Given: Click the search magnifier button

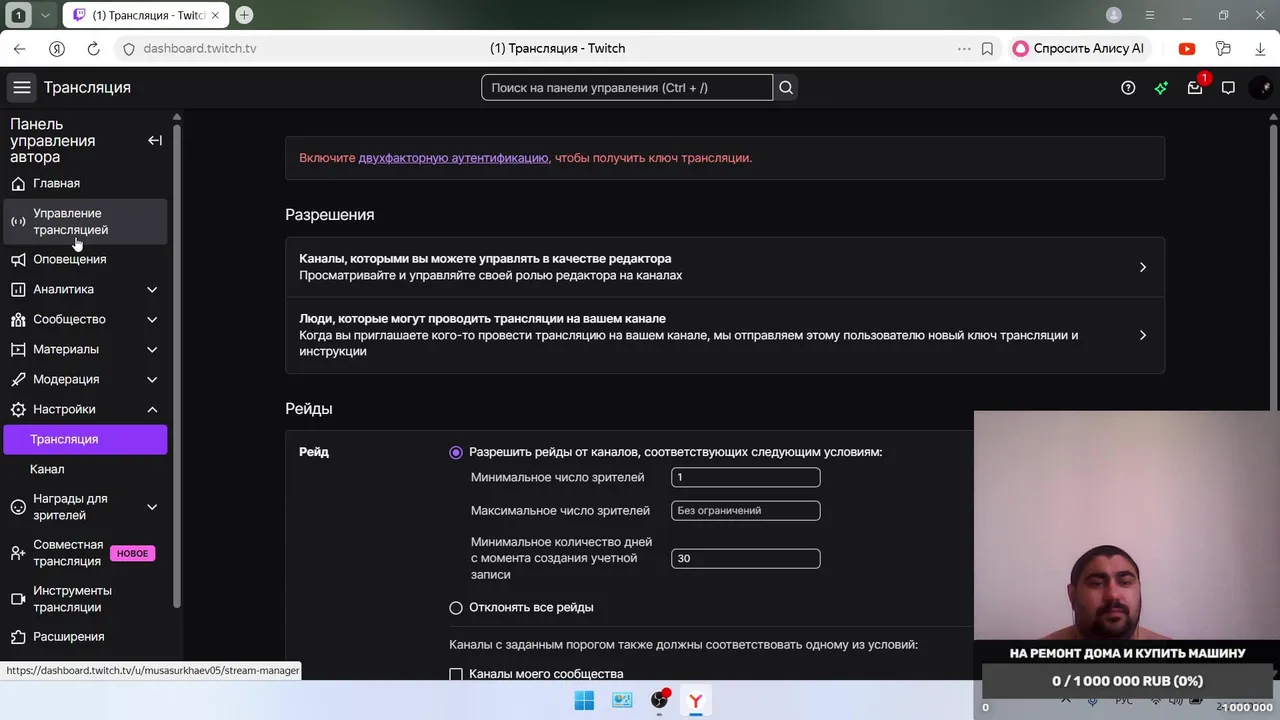Looking at the screenshot, I should coord(786,88).
